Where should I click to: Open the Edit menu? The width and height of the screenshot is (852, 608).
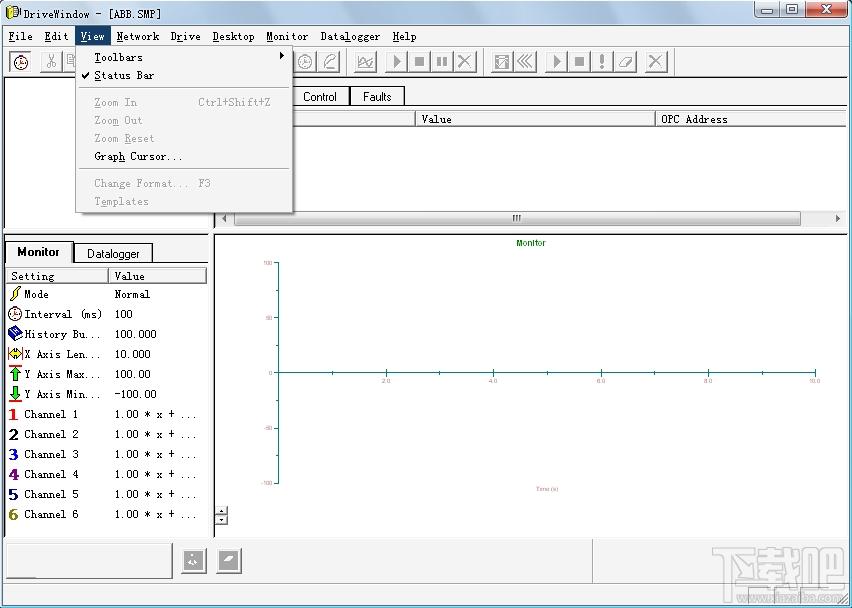click(x=57, y=36)
